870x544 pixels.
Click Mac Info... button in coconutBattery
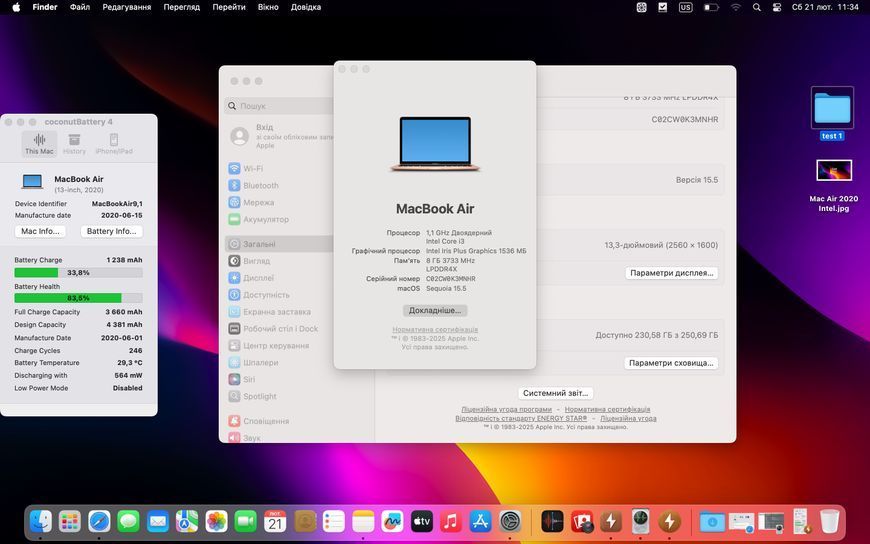click(40, 231)
